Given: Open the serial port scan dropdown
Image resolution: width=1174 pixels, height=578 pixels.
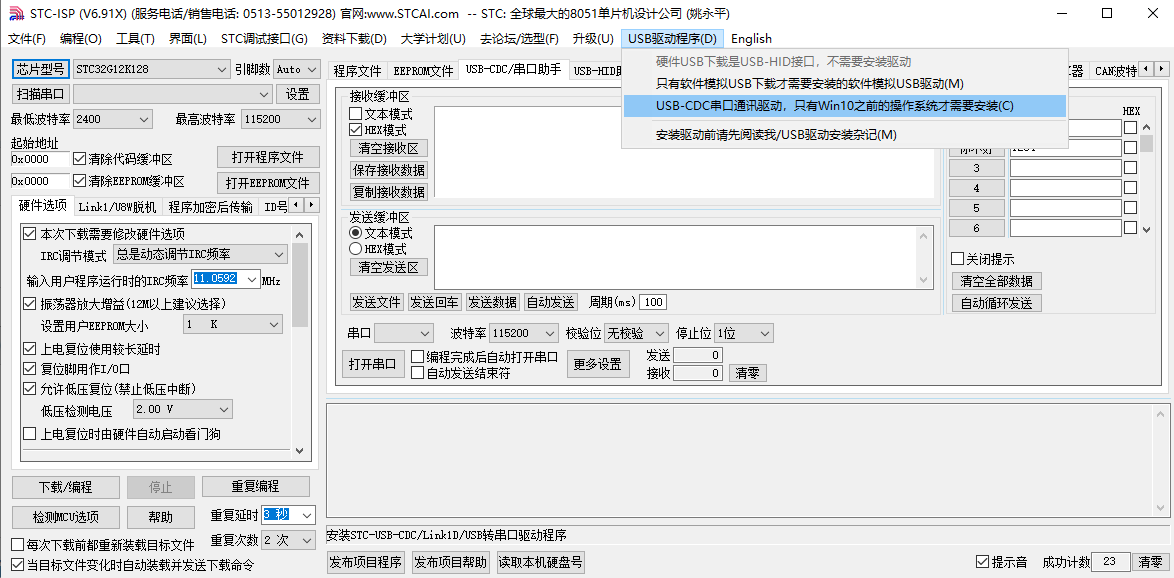Looking at the screenshot, I should tap(172, 94).
